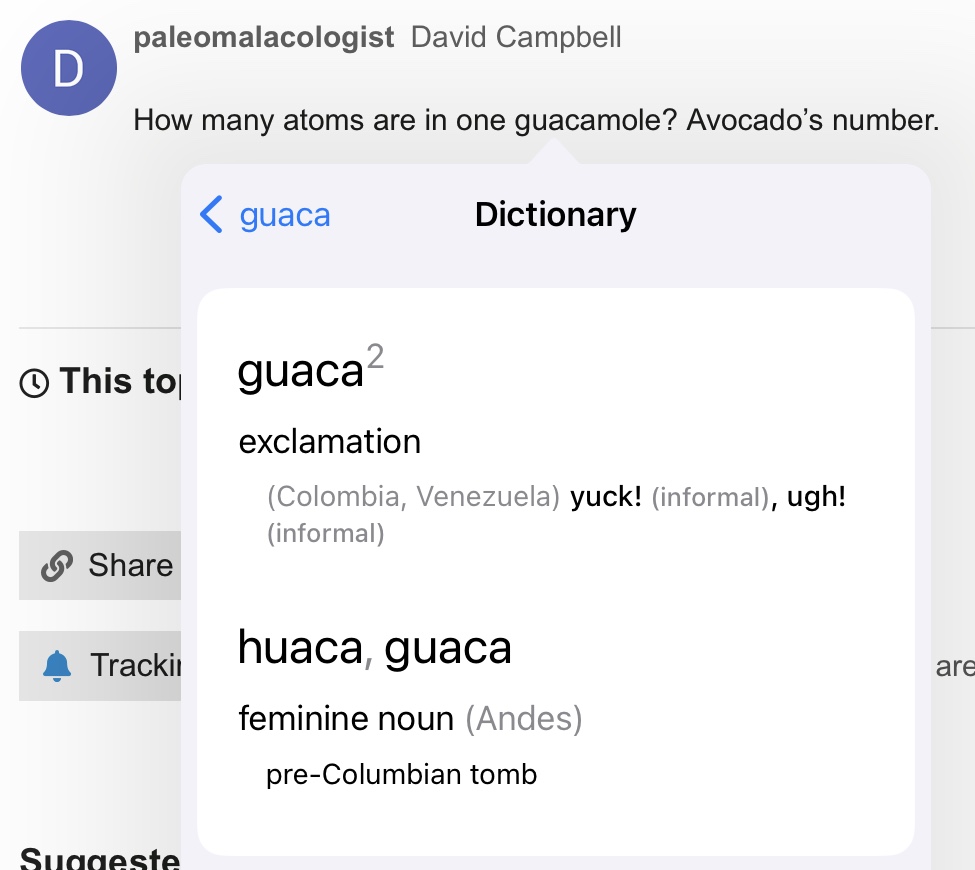Image resolution: width=975 pixels, height=870 pixels.
Task: Click the back chevron icon
Action: click(x=211, y=215)
